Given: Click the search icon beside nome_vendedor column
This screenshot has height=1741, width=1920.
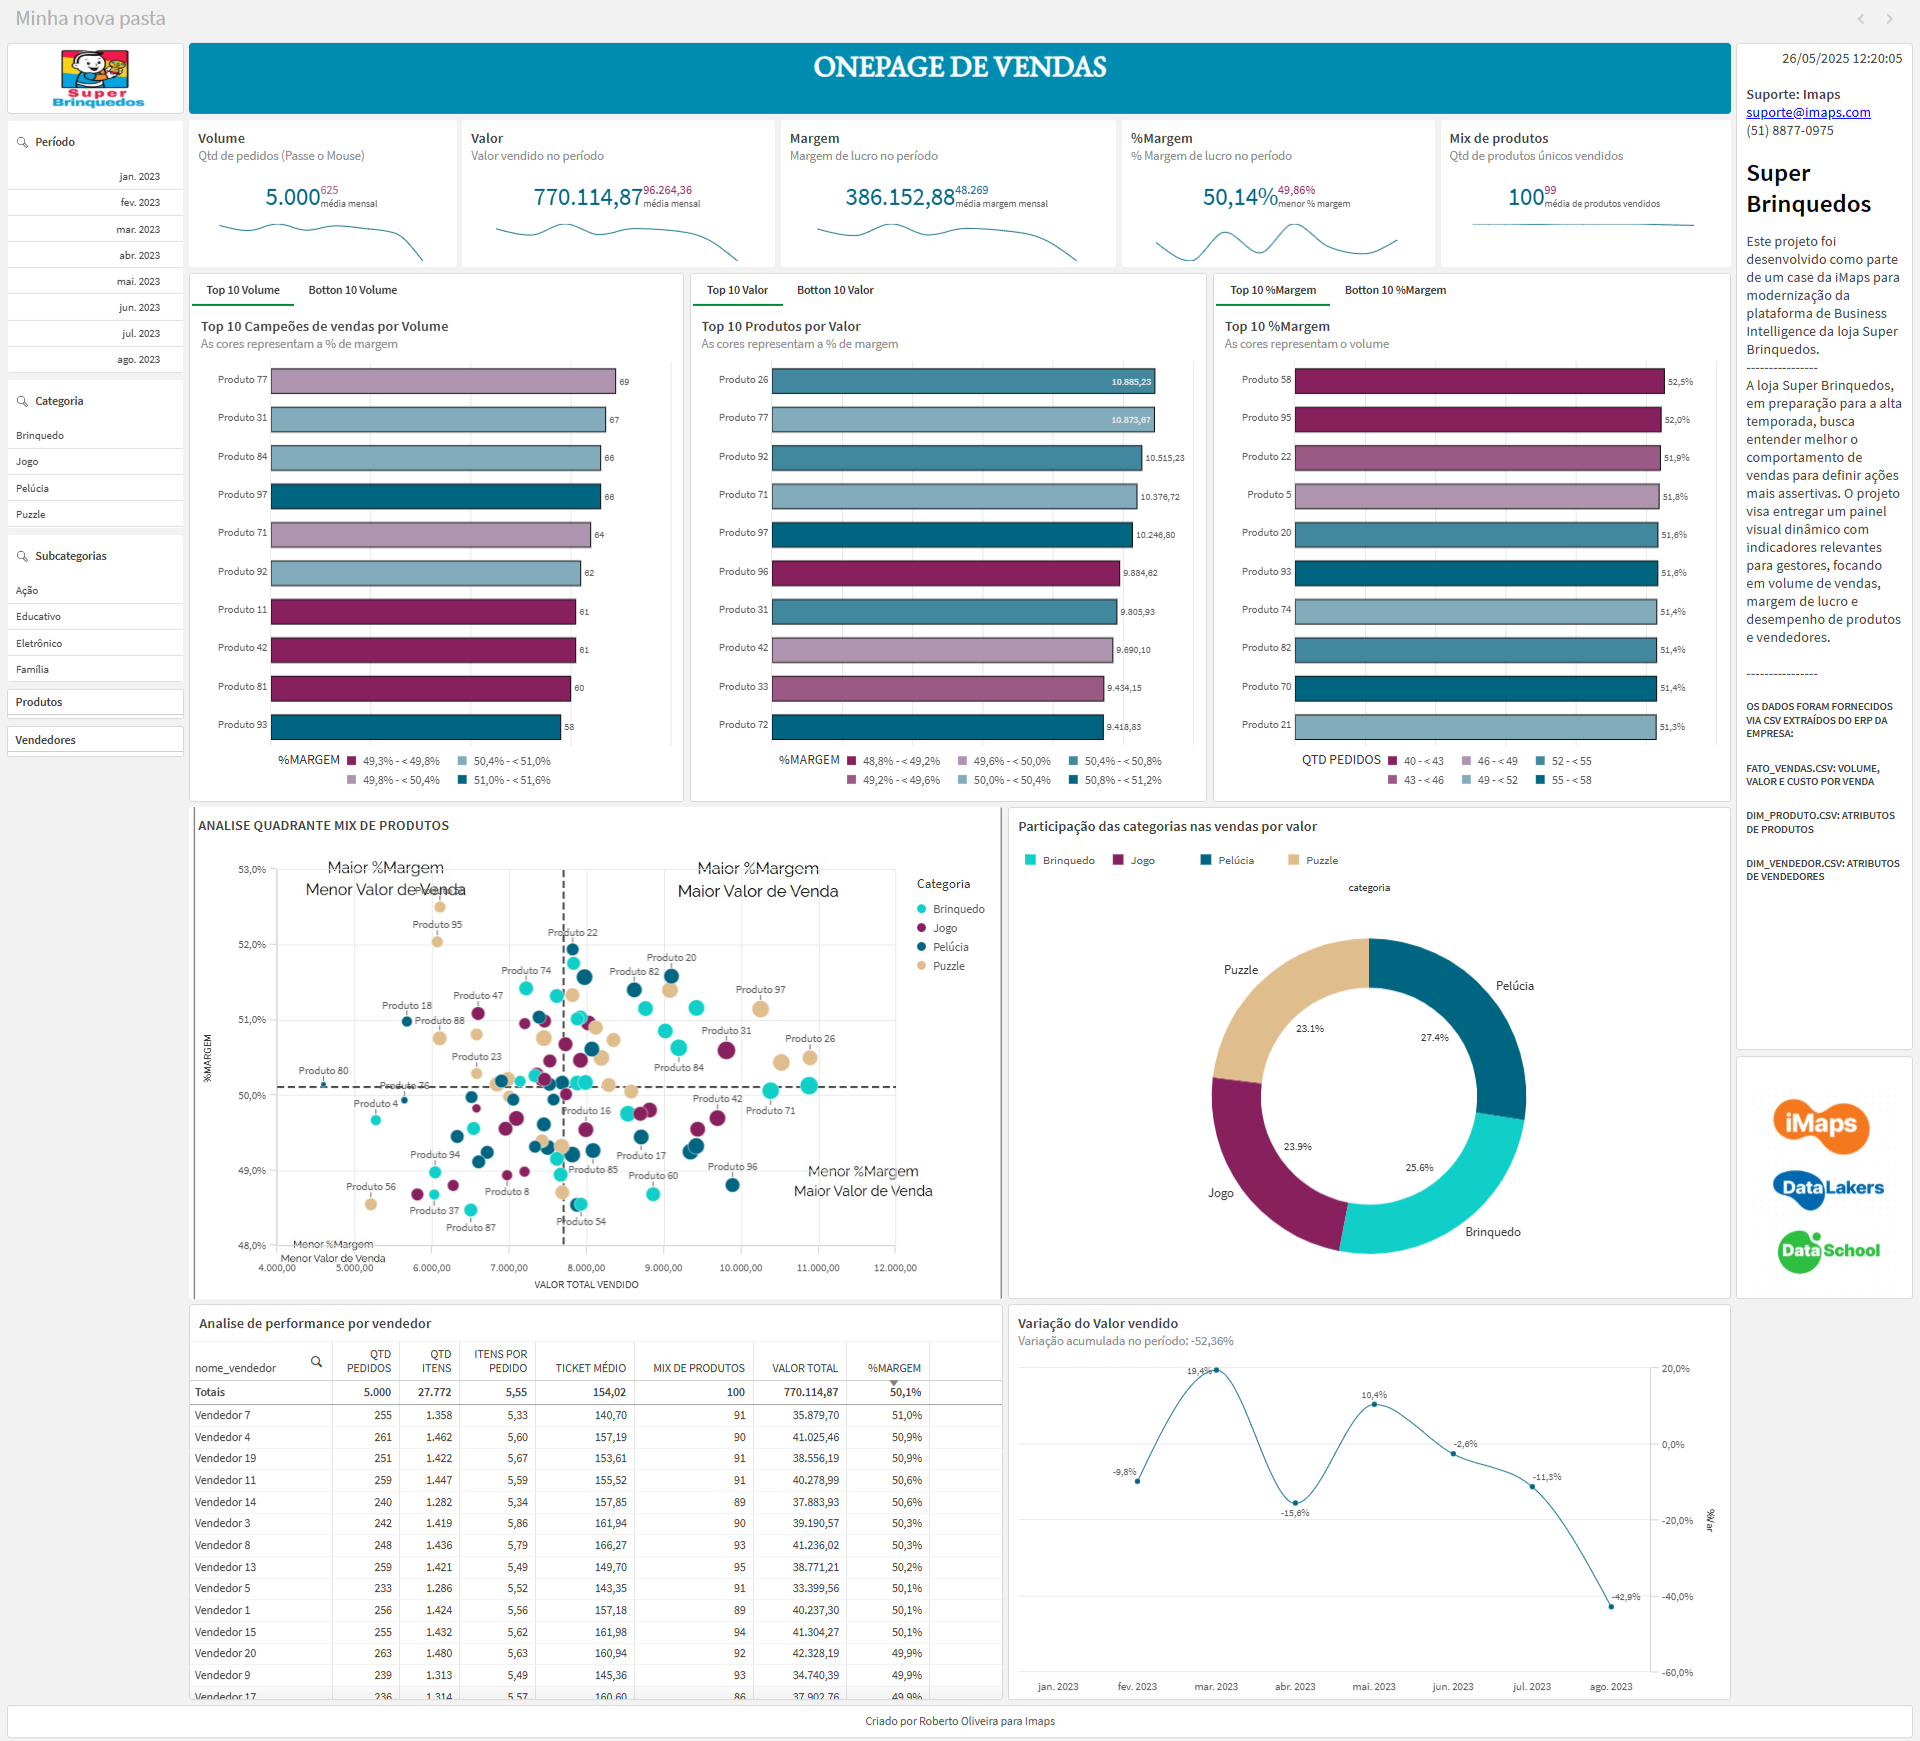Looking at the screenshot, I should (x=316, y=1362).
